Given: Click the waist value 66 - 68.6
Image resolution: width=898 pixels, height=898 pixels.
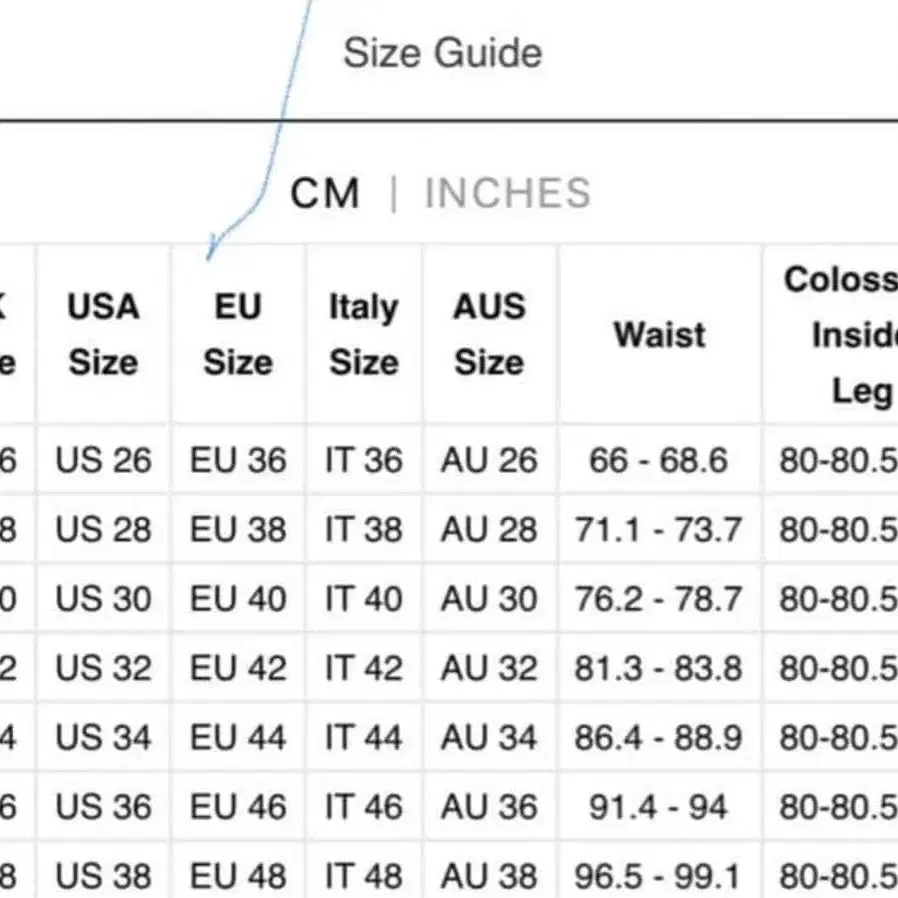Looking at the screenshot, I should click(659, 460).
